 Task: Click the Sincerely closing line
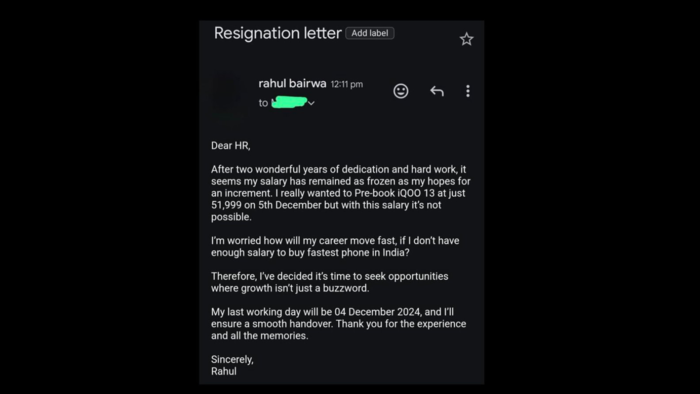coord(232,360)
